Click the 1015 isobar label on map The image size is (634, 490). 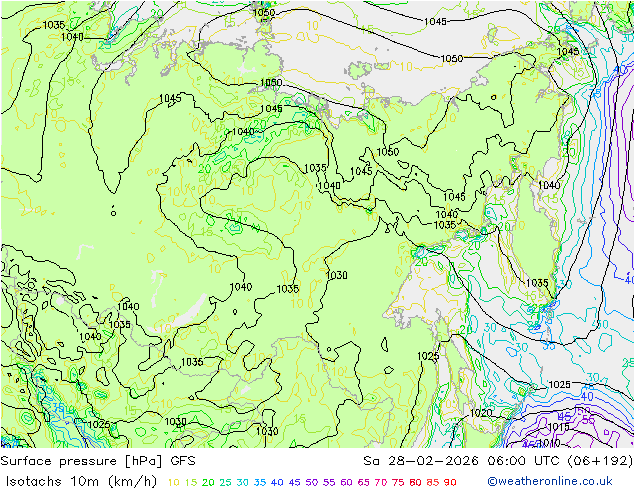click(x=558, y=427)
